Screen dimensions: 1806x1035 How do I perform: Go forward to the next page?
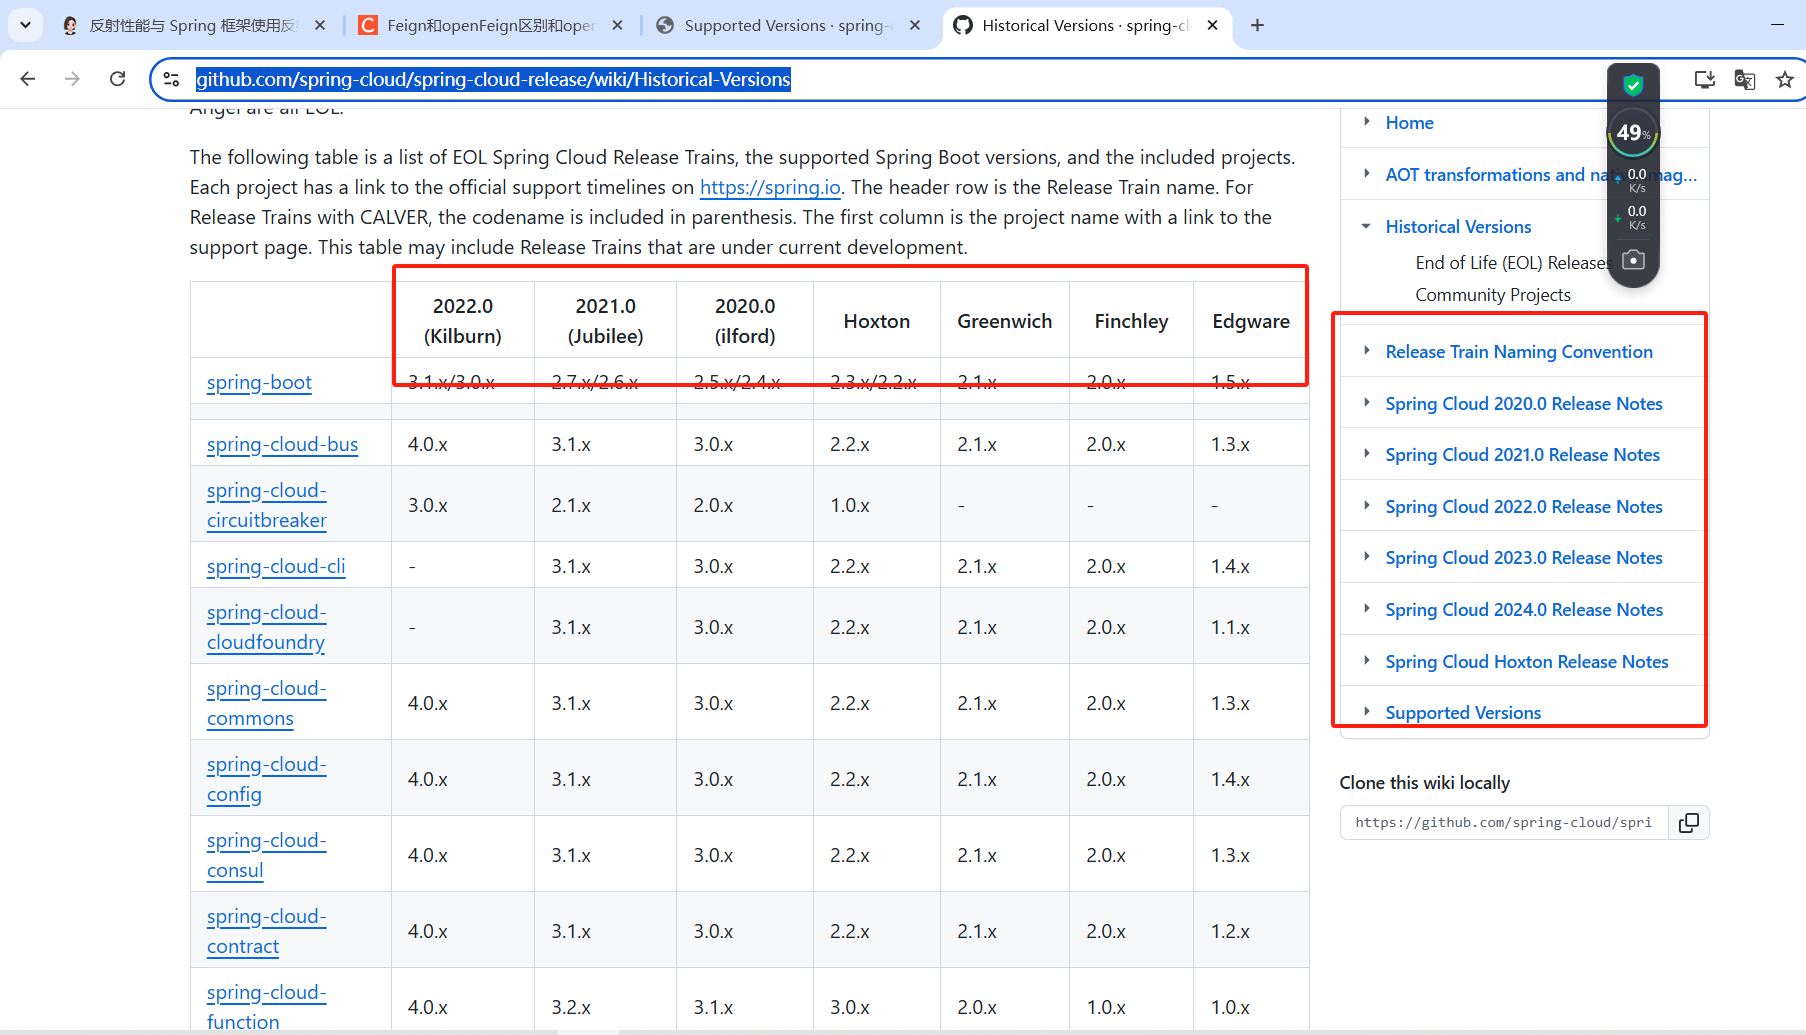72,79
